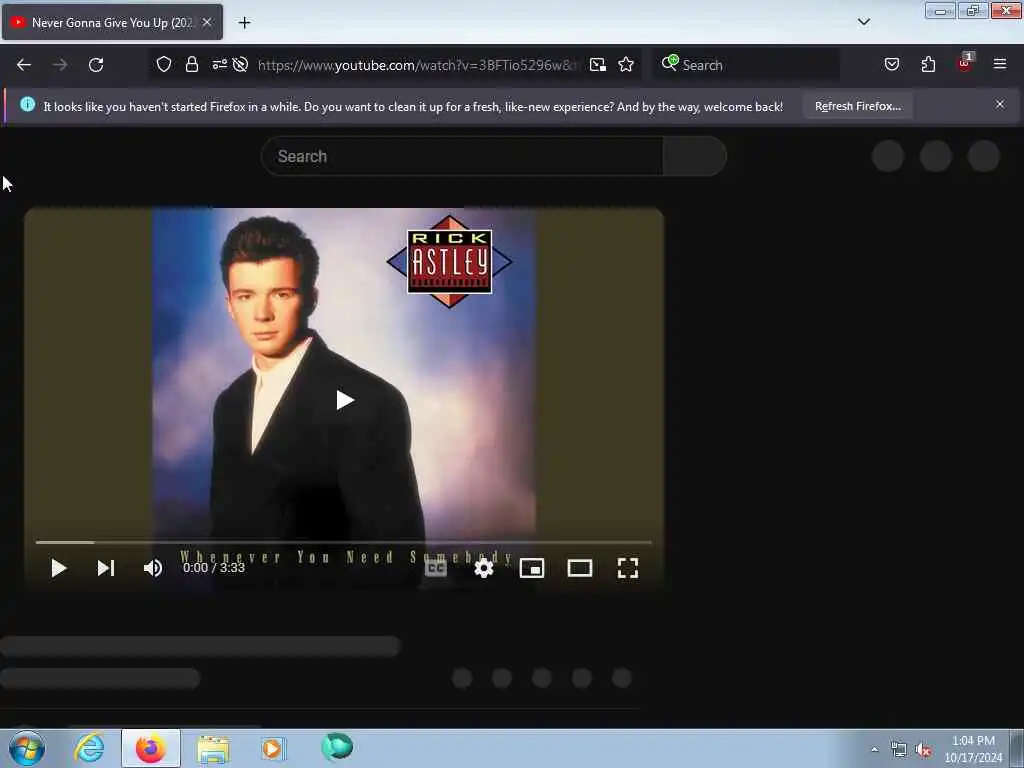This screenshot has height=768, width=1024.
Task: Skip to next video
Action: click(106, 568)
